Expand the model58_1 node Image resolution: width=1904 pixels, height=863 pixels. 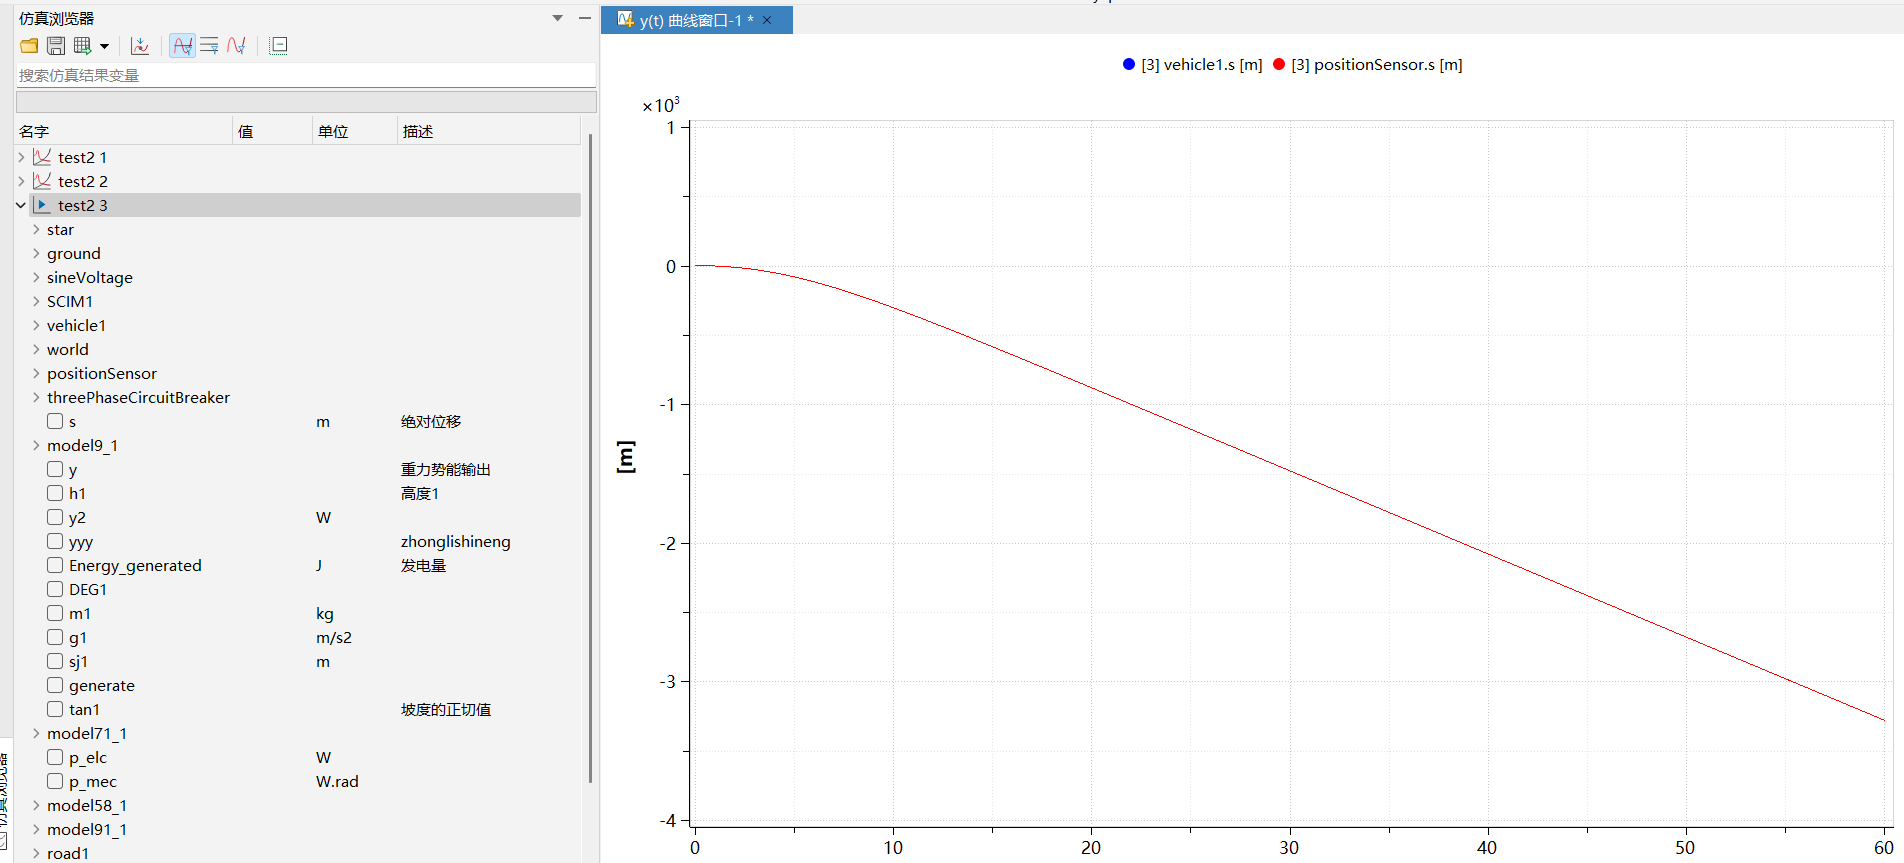coord(36,805)
